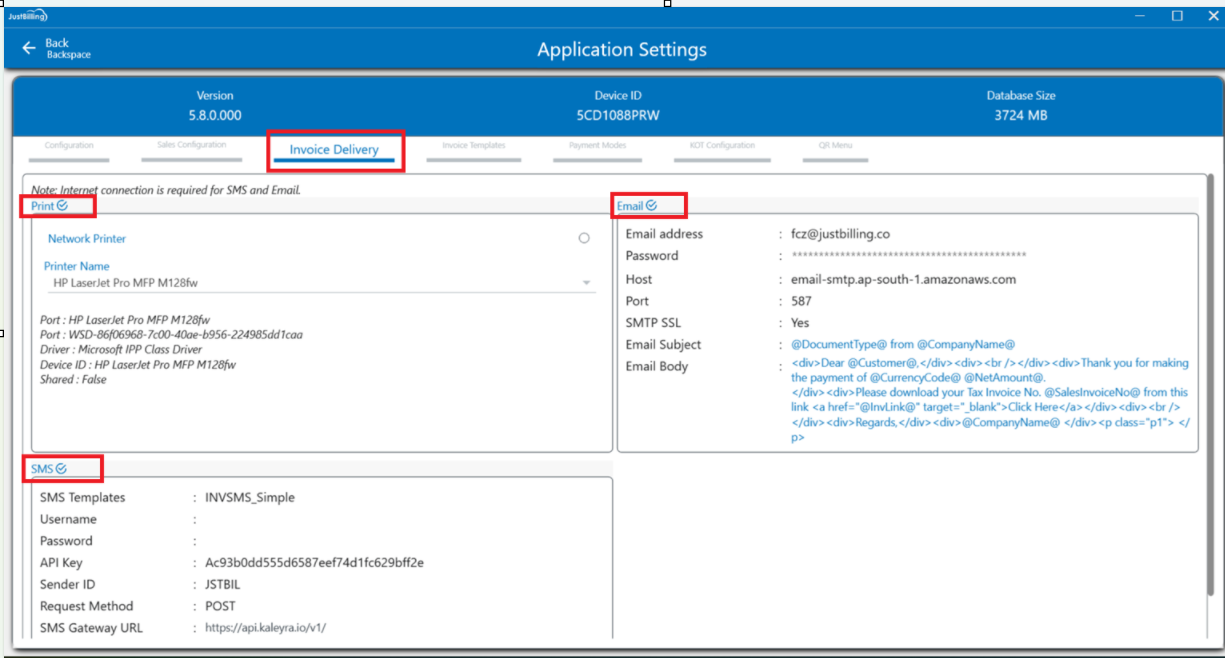1225x658 pixels.
Task: Switch to the QR Menu tab
Action: [835, 146]
